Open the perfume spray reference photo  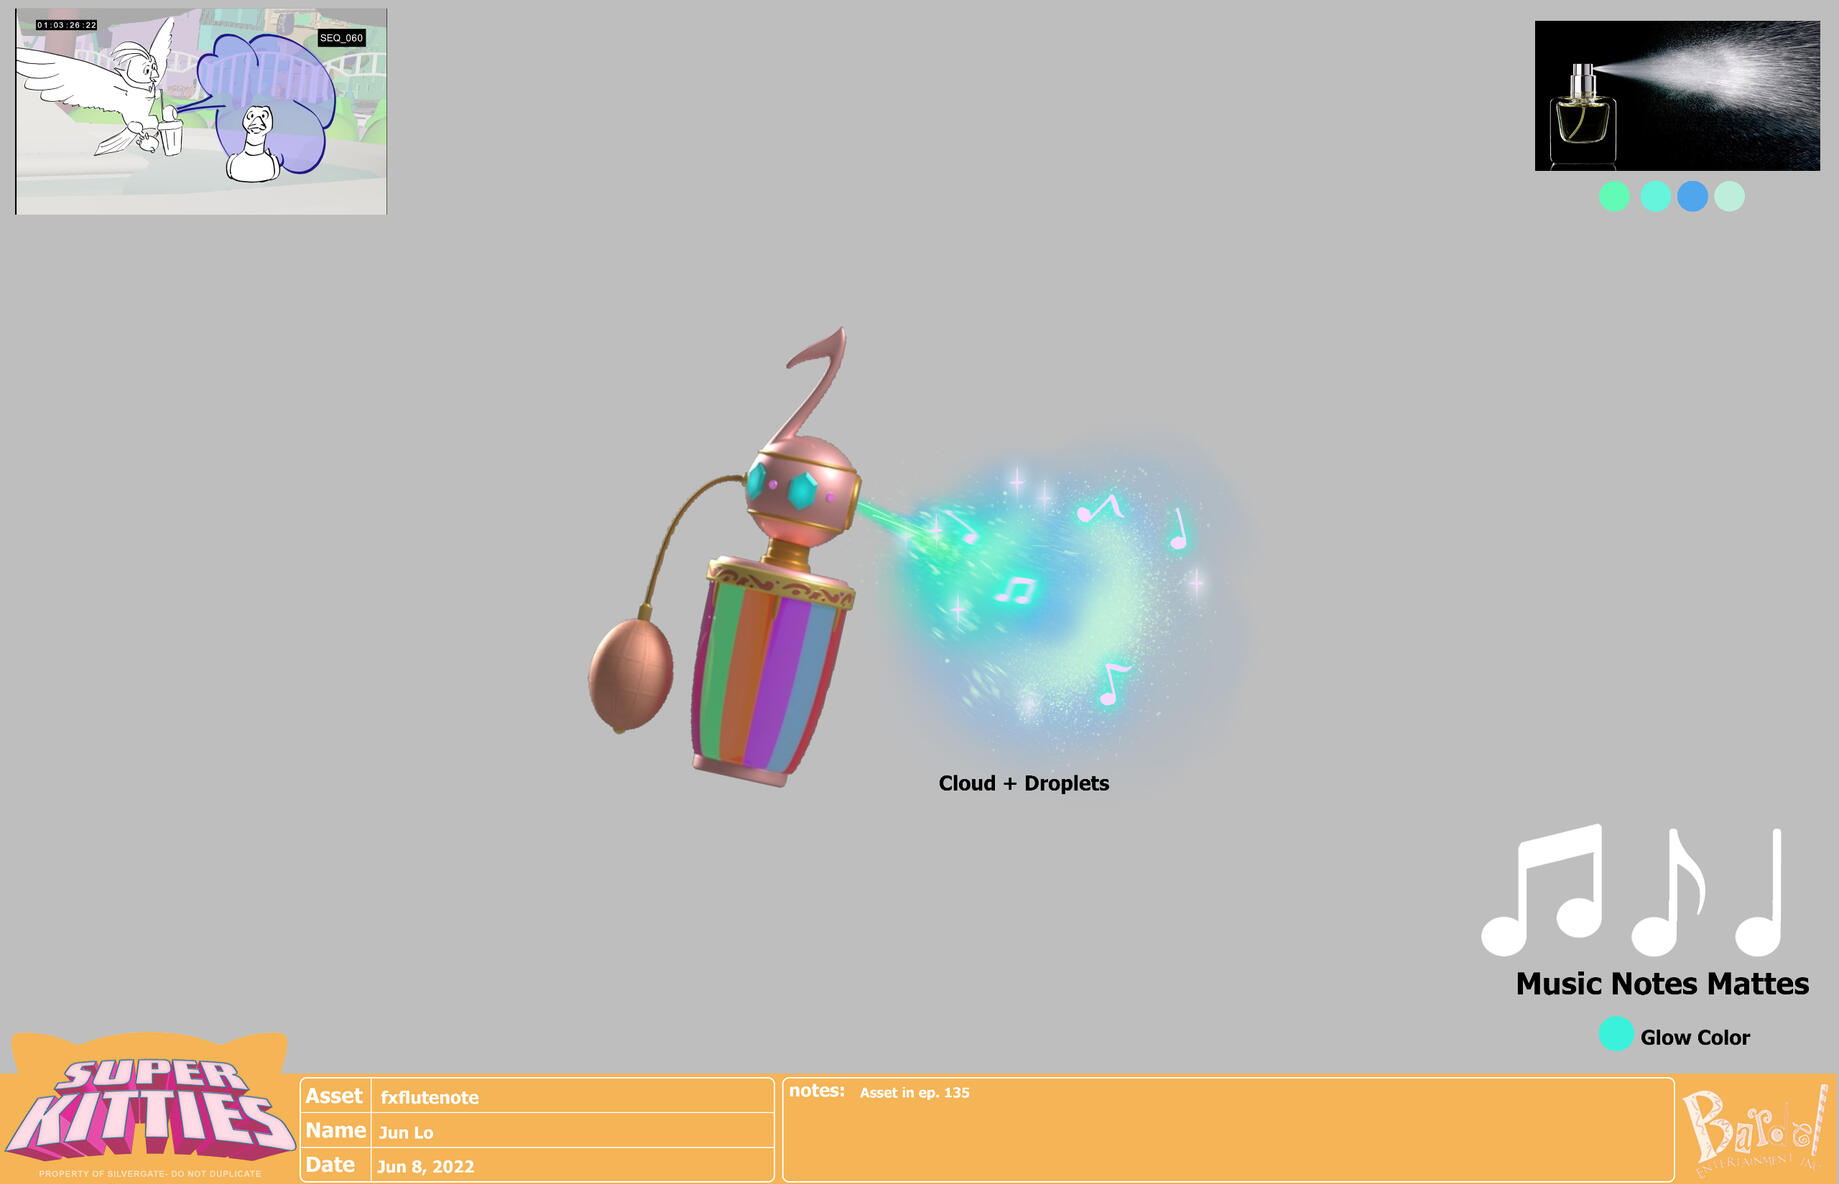pos(1677,96)
